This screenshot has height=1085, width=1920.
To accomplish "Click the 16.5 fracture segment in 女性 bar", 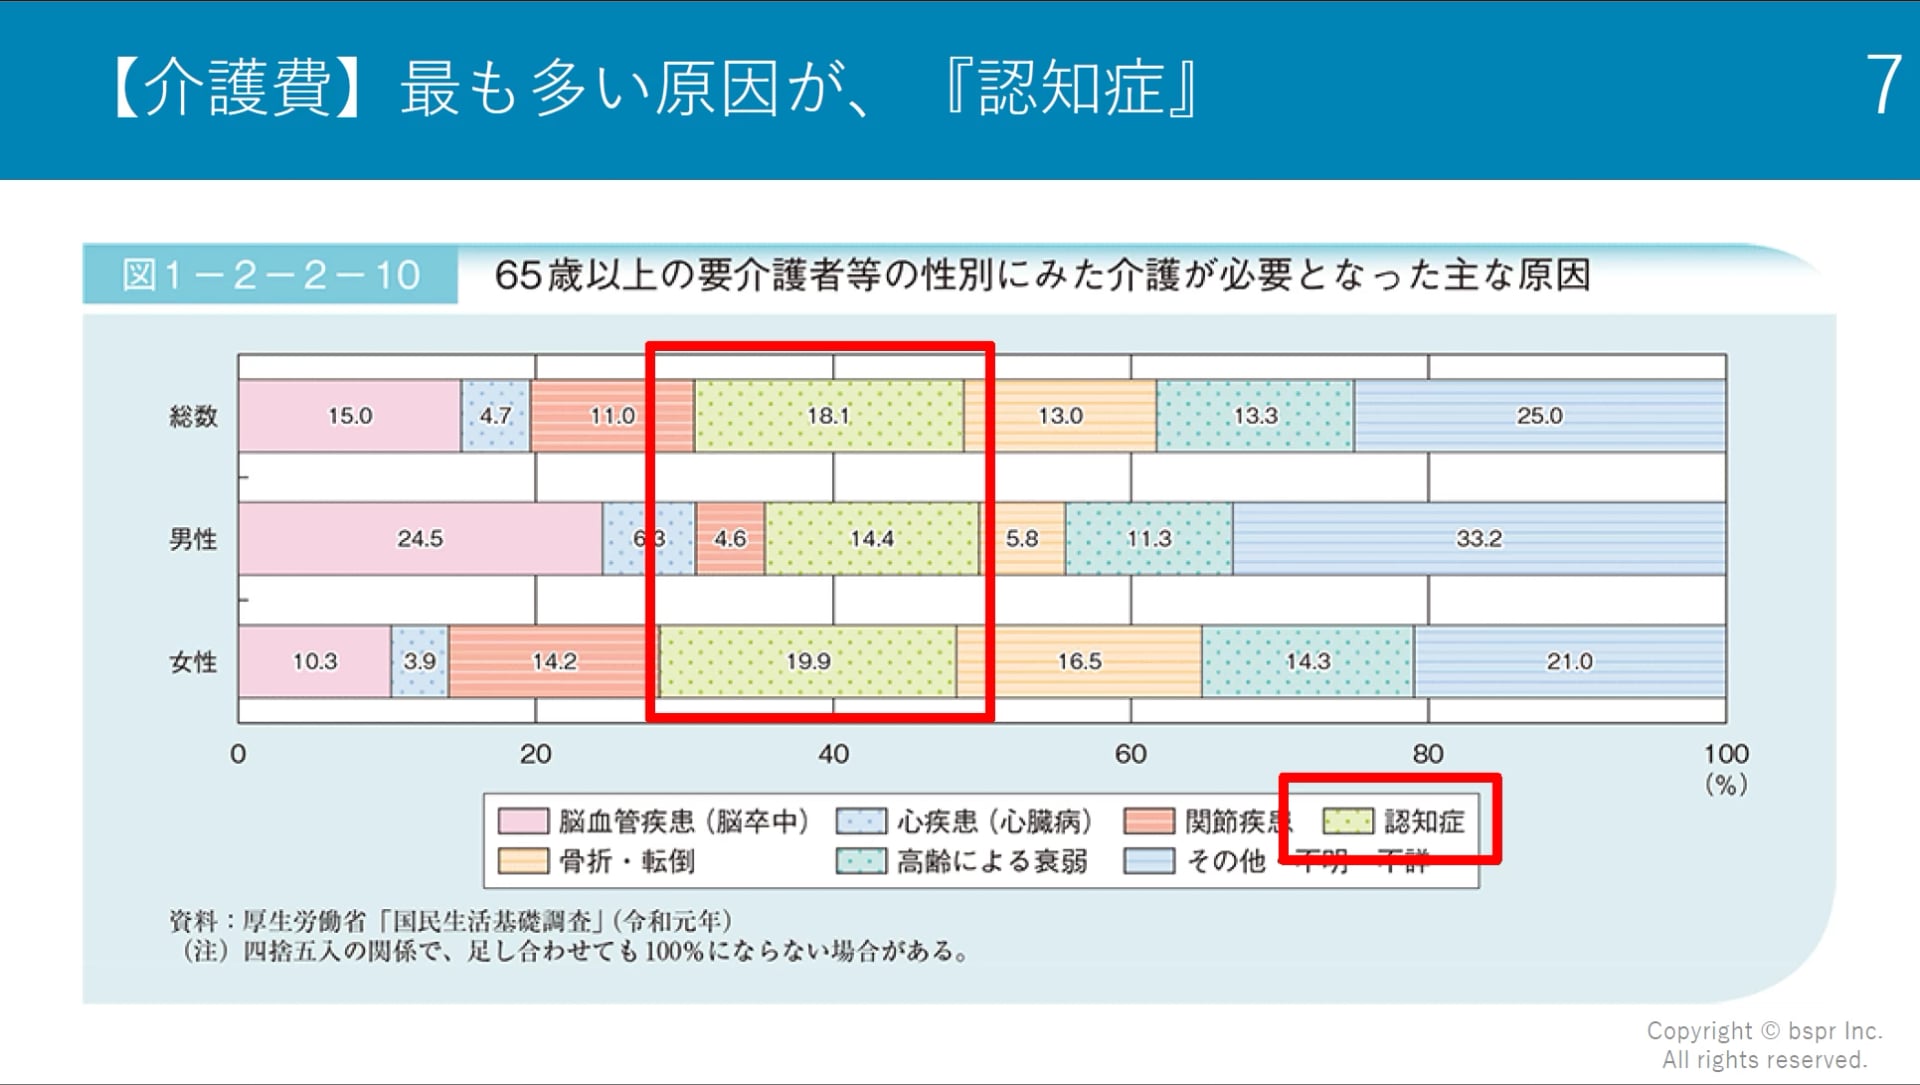I will point(1079,661).
